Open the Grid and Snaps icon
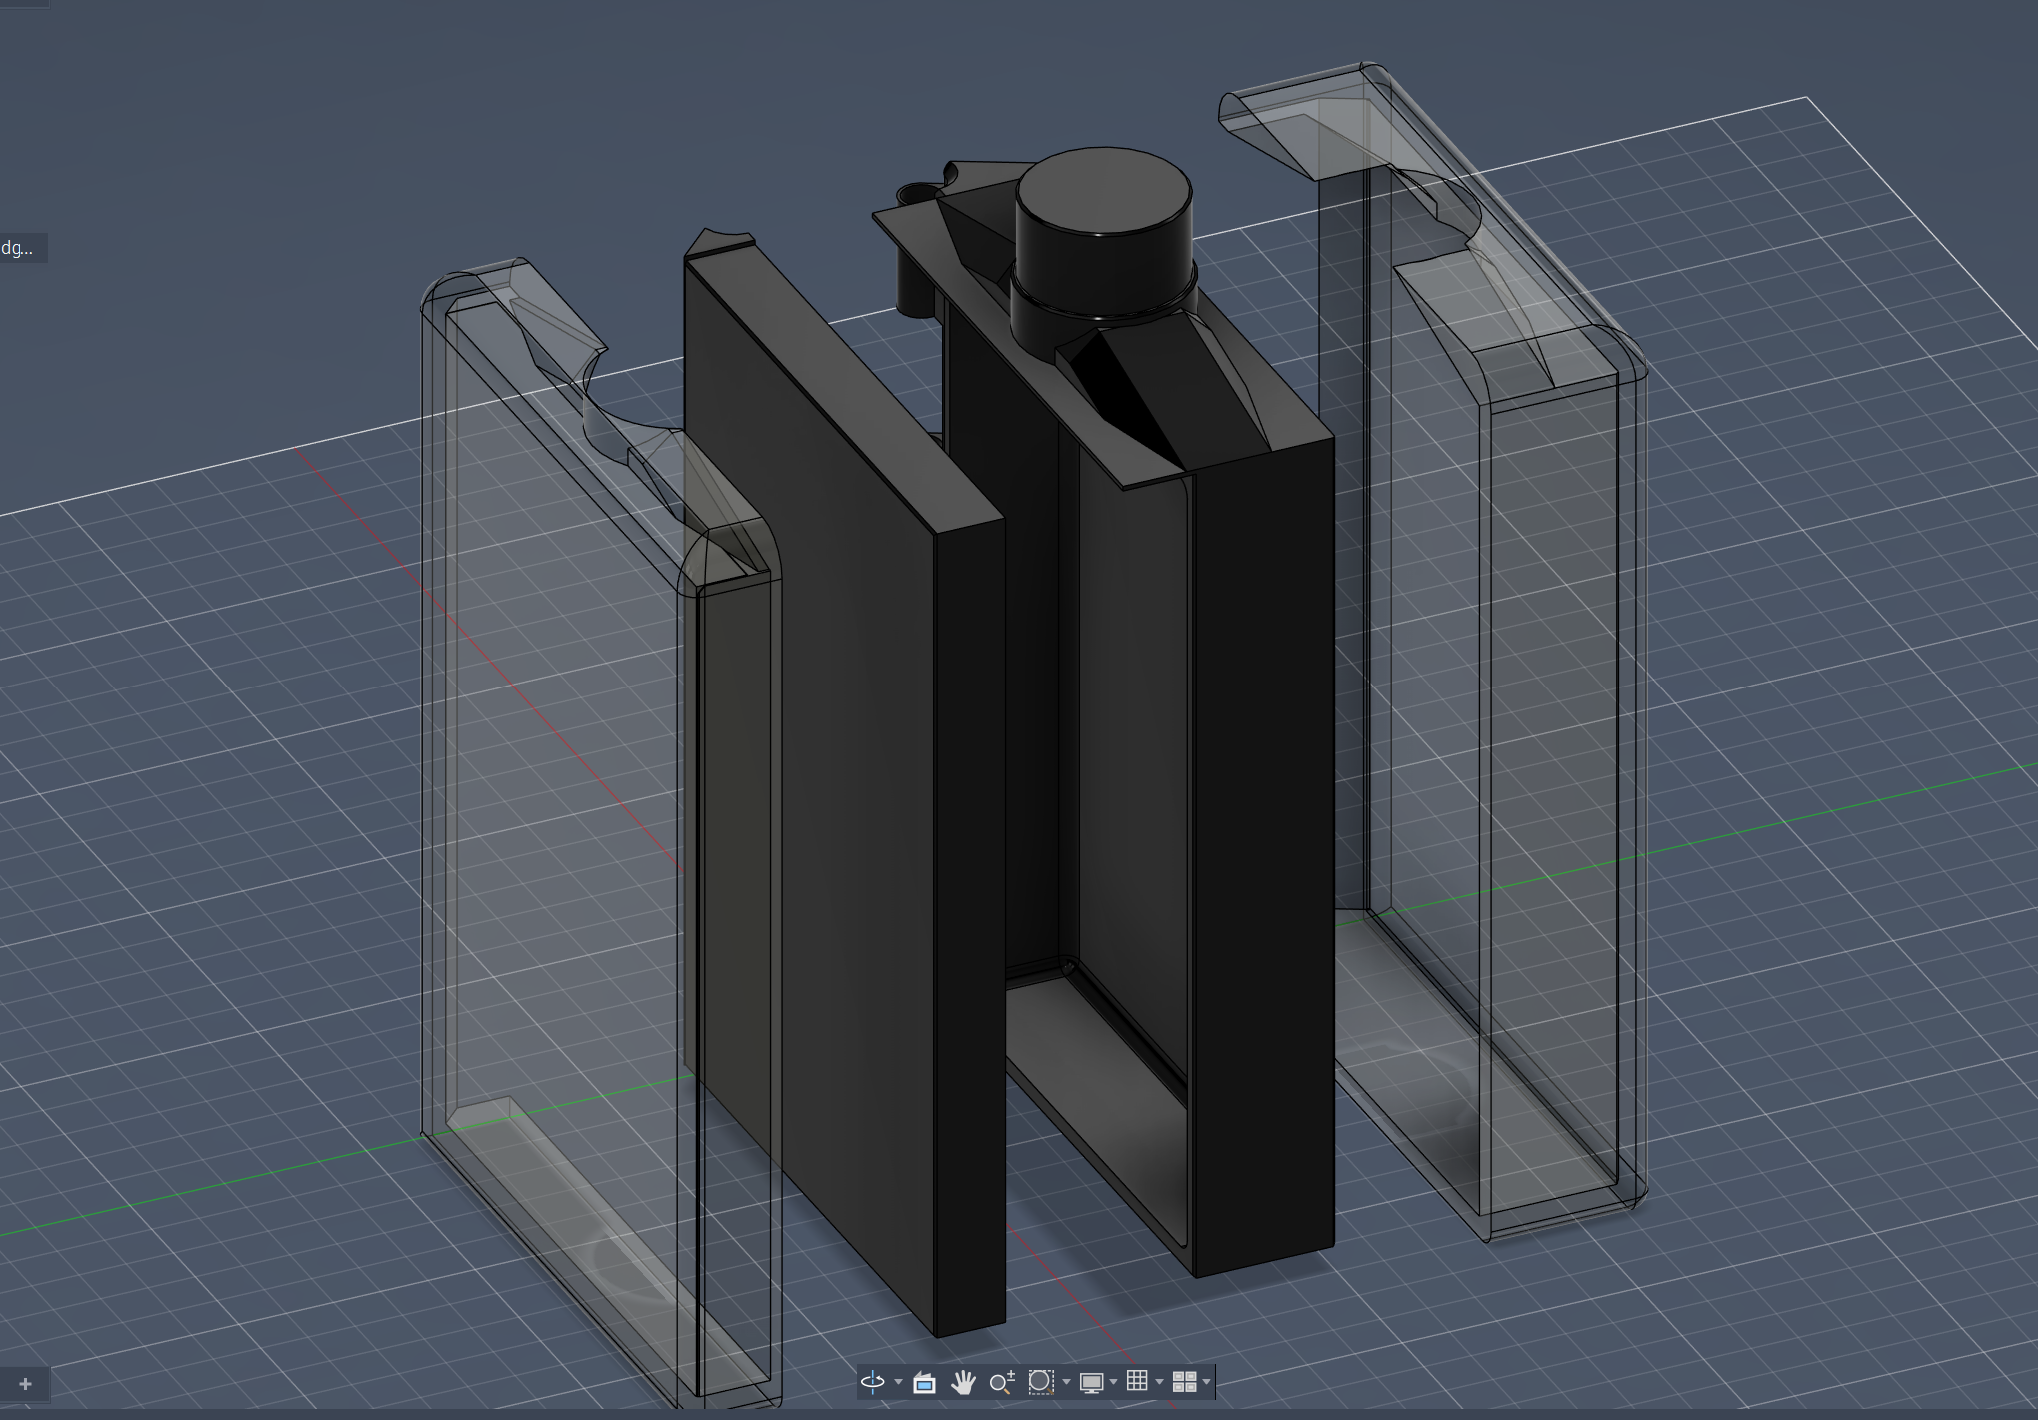The height and width of the screenshot is (1420, 2038). pyautogui.click(x=1137, y=1381)
